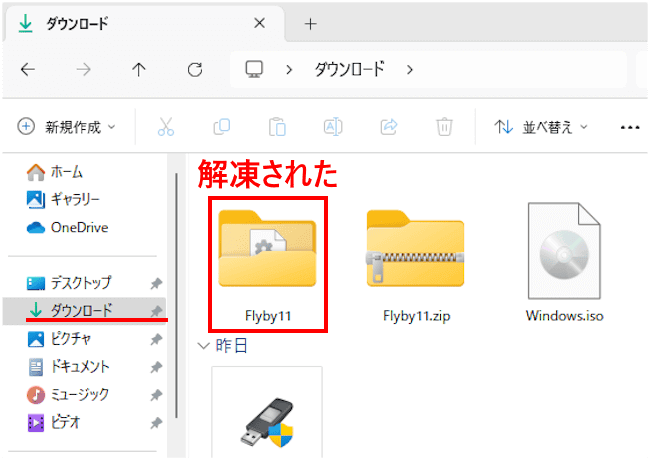Image resolution: width=650 pixels, height=460 pixels.
Task: Open デスクトップ in the sidebar
Action: [x=69, y=283]
